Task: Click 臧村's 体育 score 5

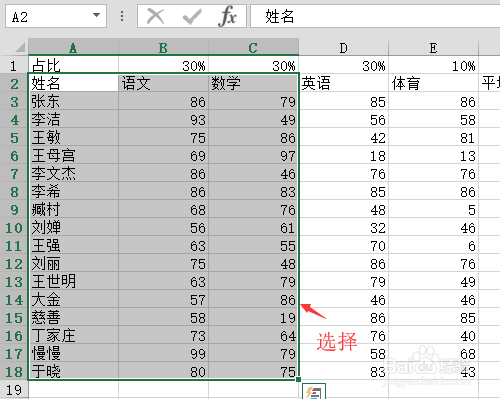Action: coord(433,209)
